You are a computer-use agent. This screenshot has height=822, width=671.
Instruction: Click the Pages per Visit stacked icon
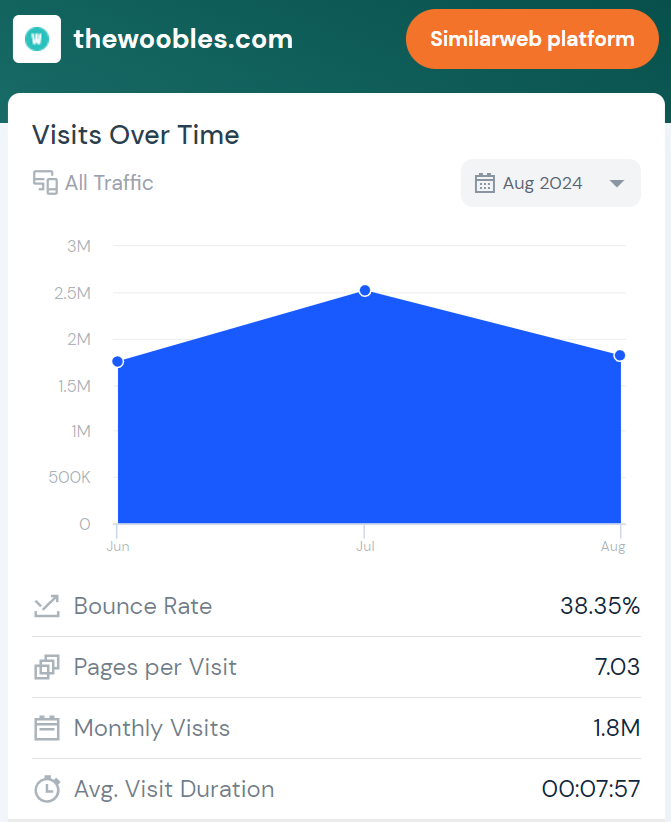pyautogui.click(x=47, y=667)
